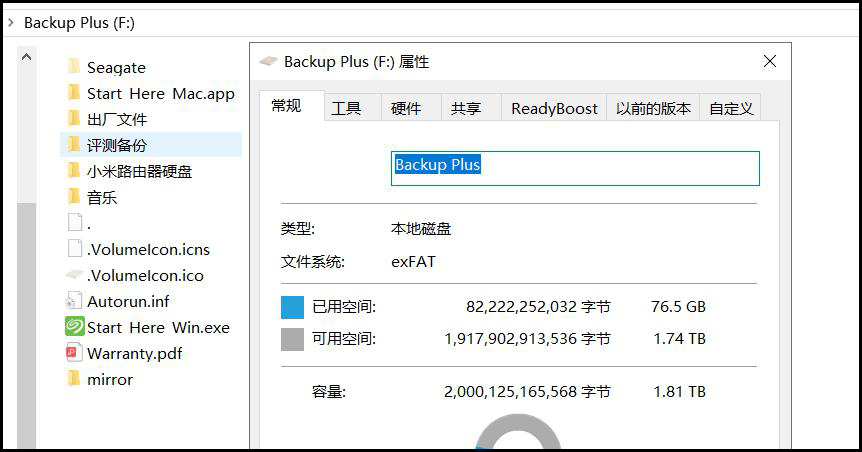Click the Warranty.pdf PDF icon
The height and width of the screenshot is (452, 862).
[73, 352]
